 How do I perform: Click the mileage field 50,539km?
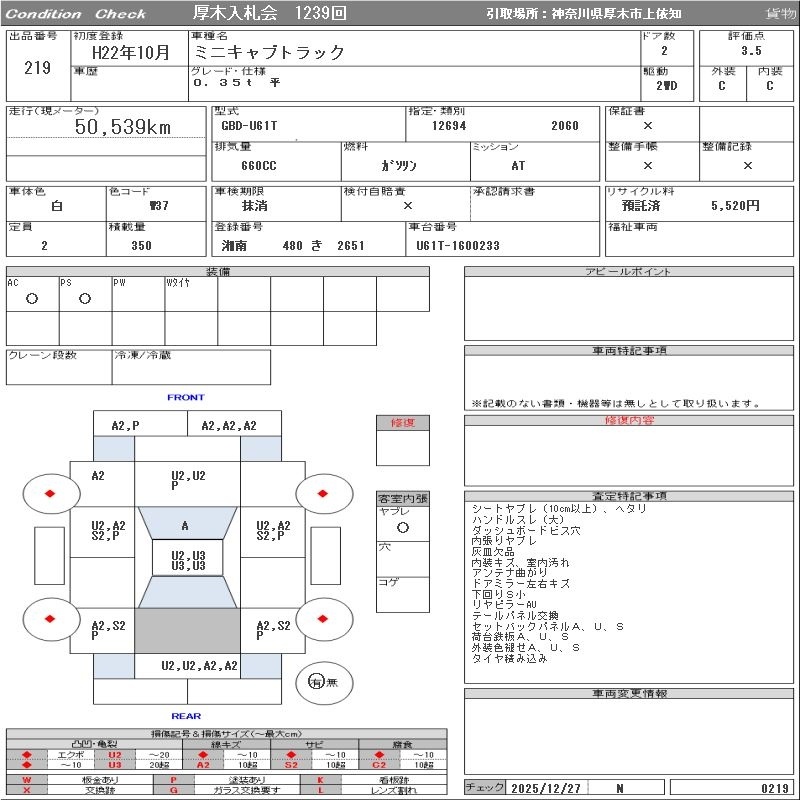123,127
